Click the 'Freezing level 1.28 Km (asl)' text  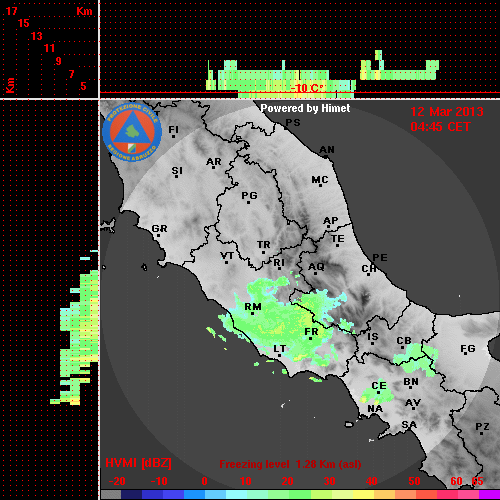pos(290,464)
